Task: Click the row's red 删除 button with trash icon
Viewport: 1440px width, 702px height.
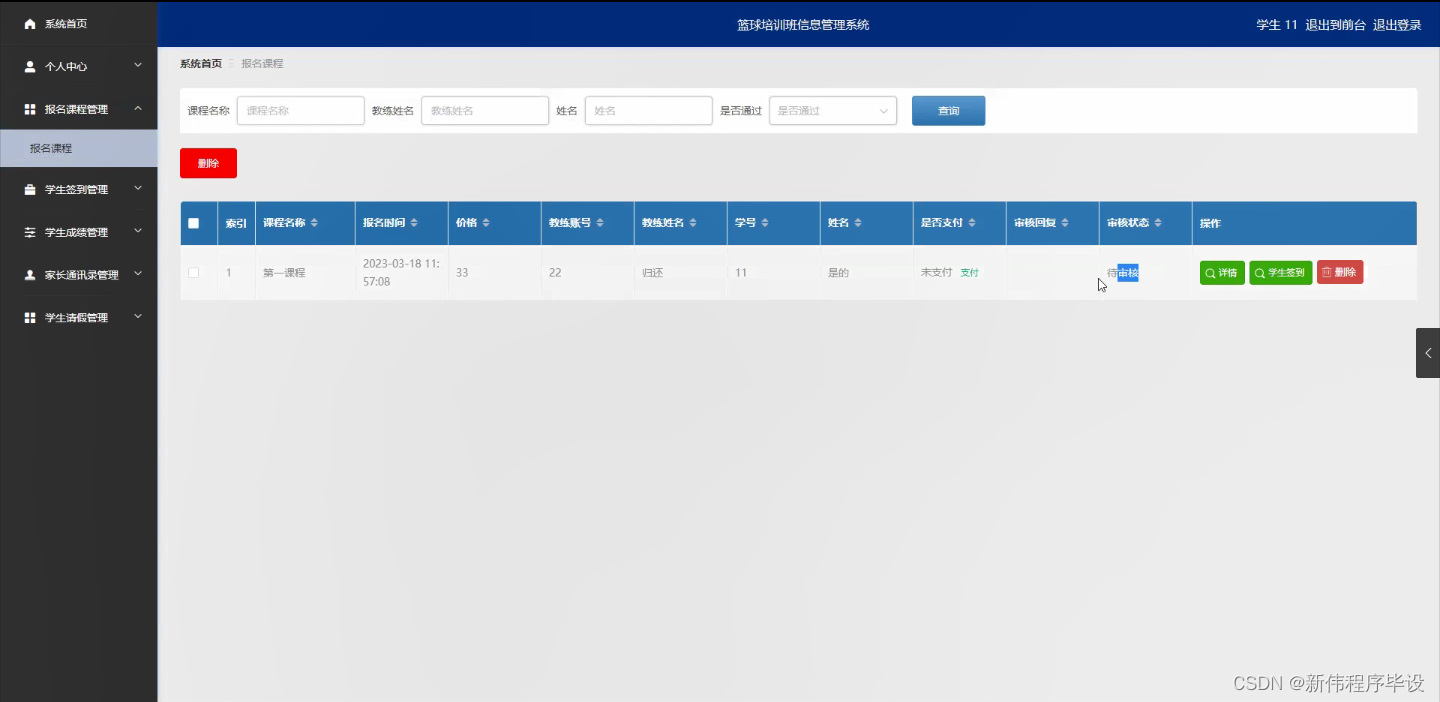Action: (x=1340, y=272)
